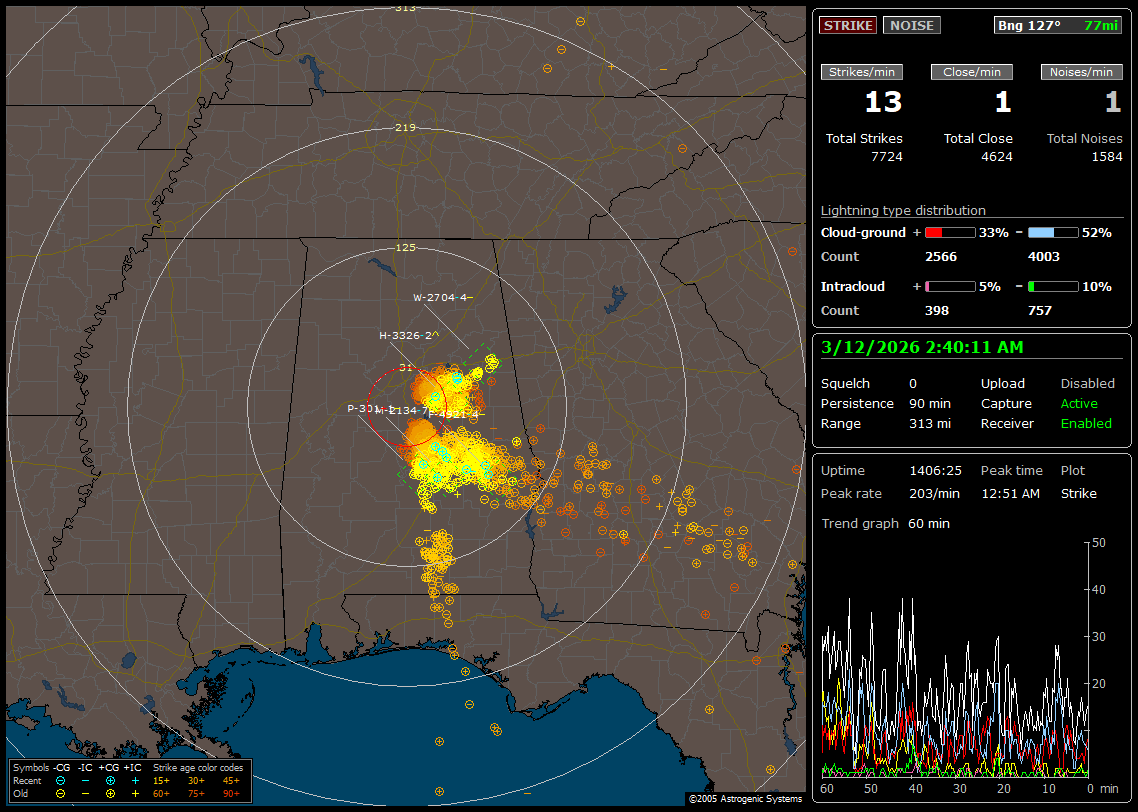Image resolution: width=1138 pixels, height=812 pixels.
Task: Click the recent +IC cyan plus symbol
Action: 135,780
